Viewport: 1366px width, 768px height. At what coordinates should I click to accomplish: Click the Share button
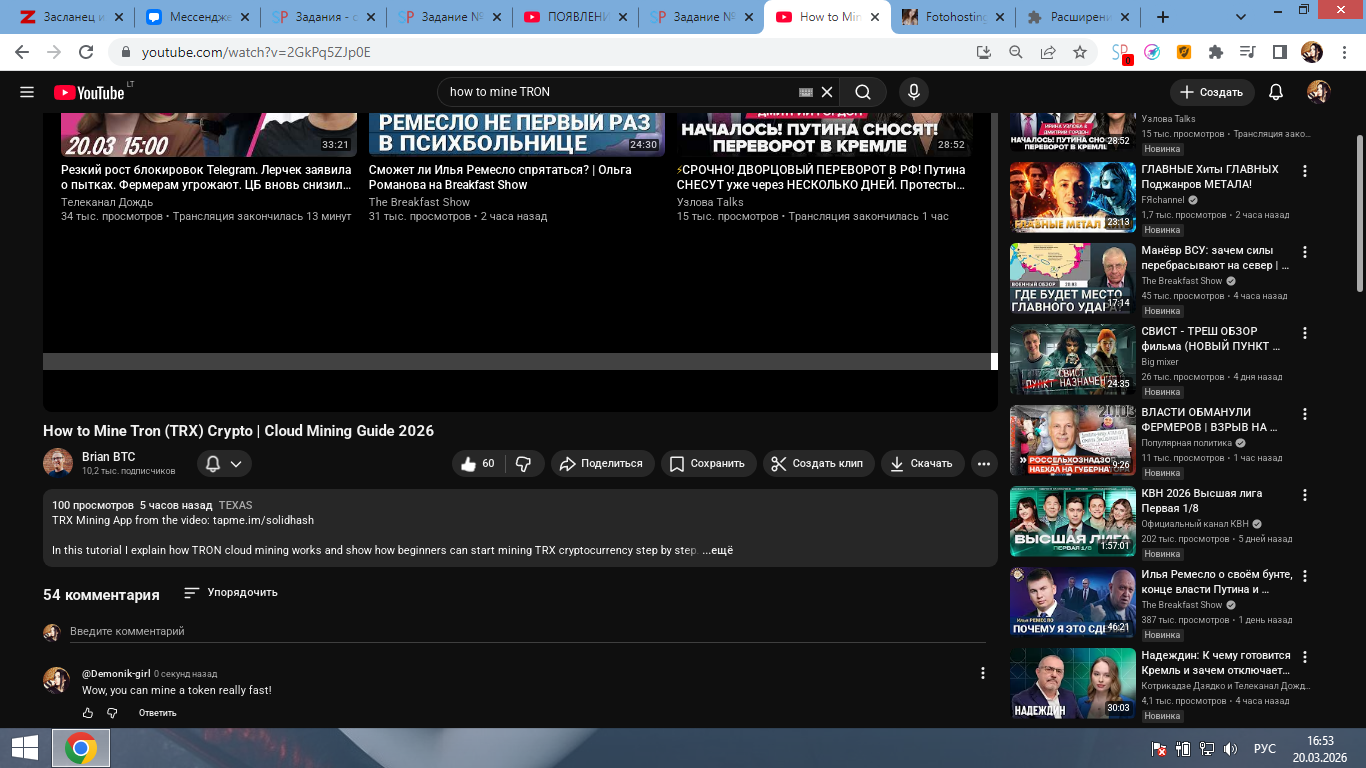[x=602, y=464]
